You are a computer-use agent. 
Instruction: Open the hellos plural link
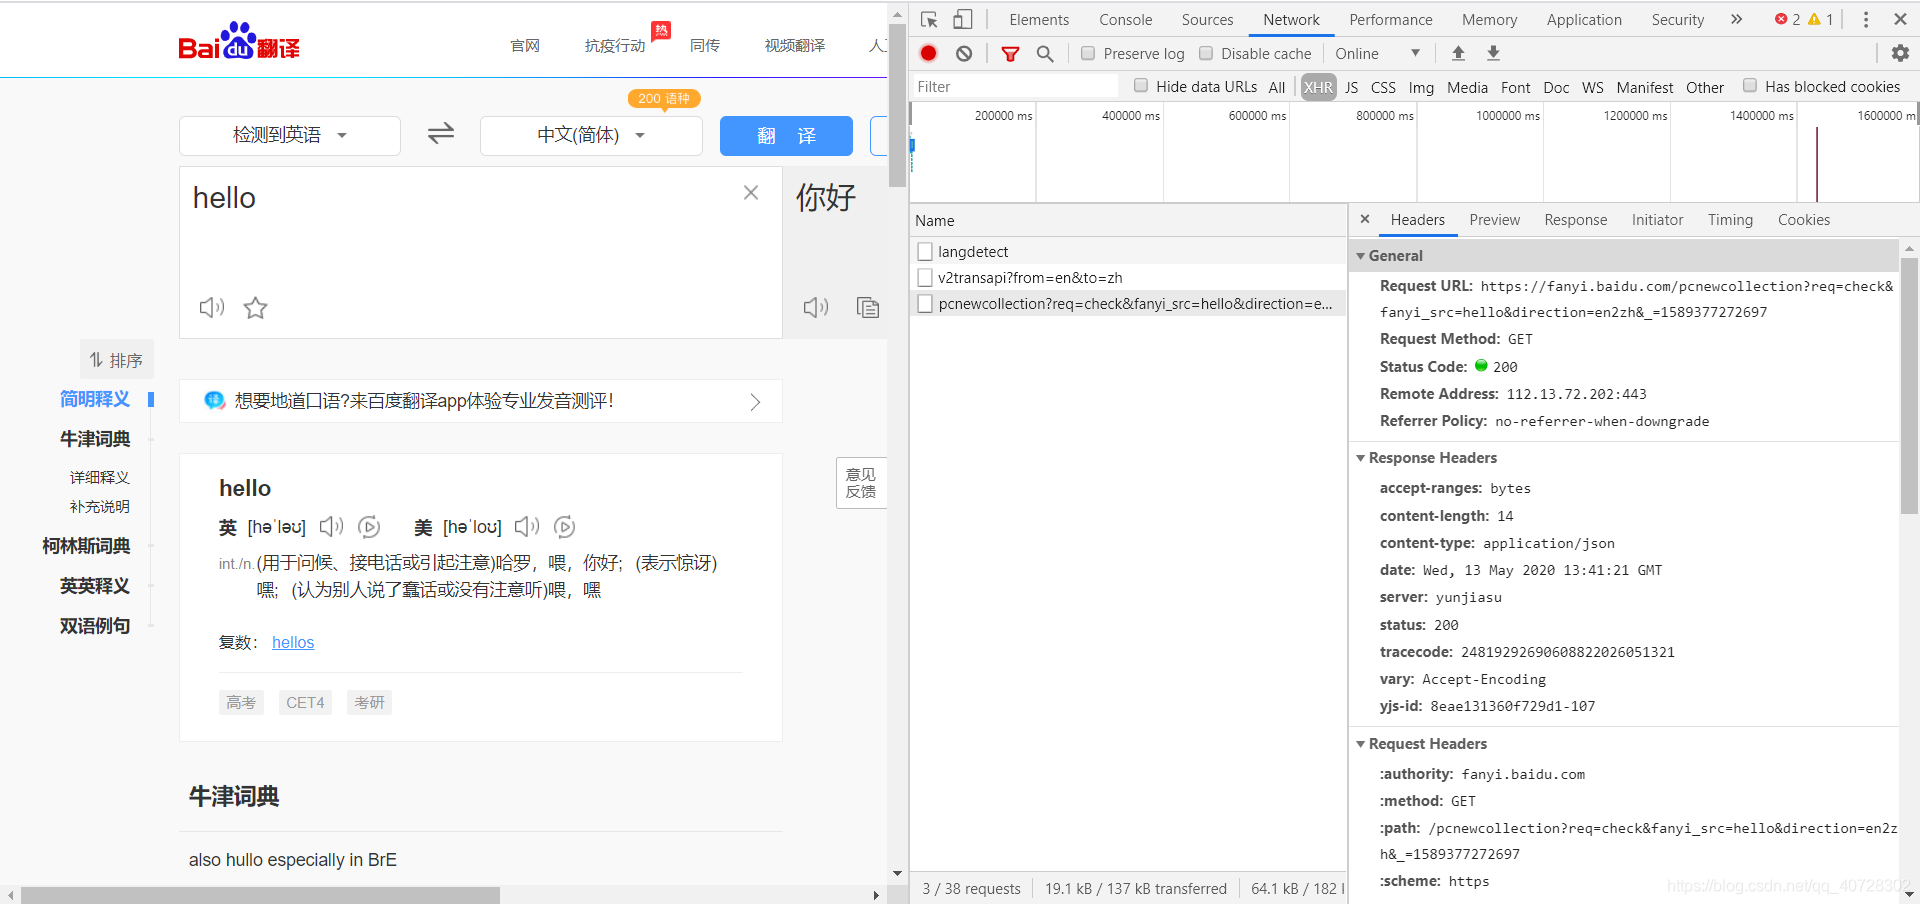pos(293,642)
